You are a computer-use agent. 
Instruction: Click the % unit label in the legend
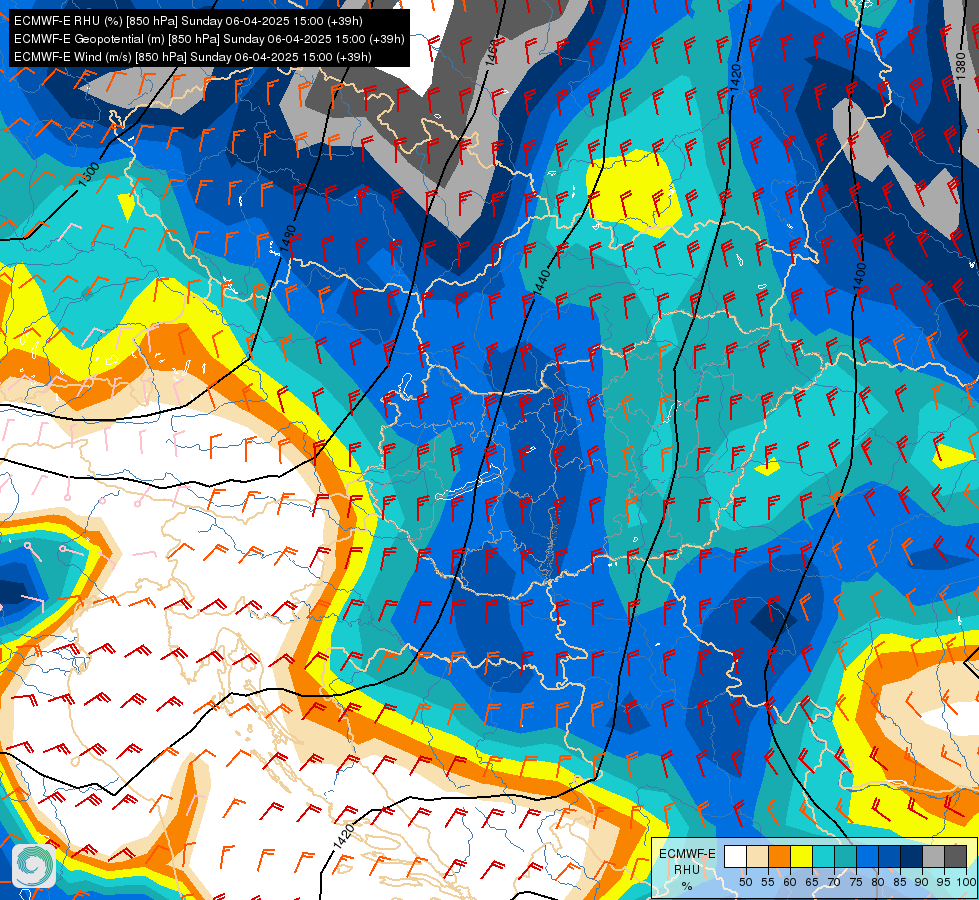pos(687,886)
